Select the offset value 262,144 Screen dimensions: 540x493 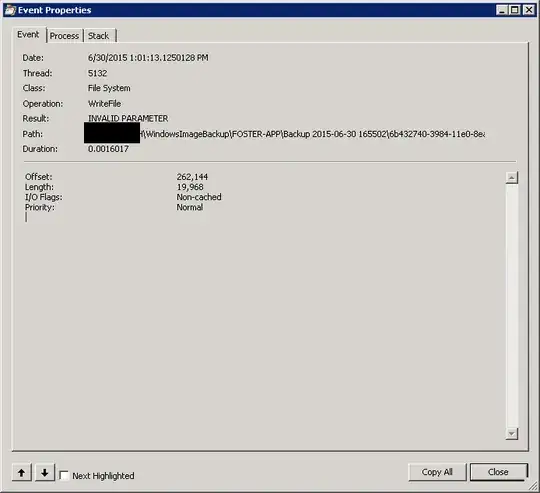pos(192,177)
